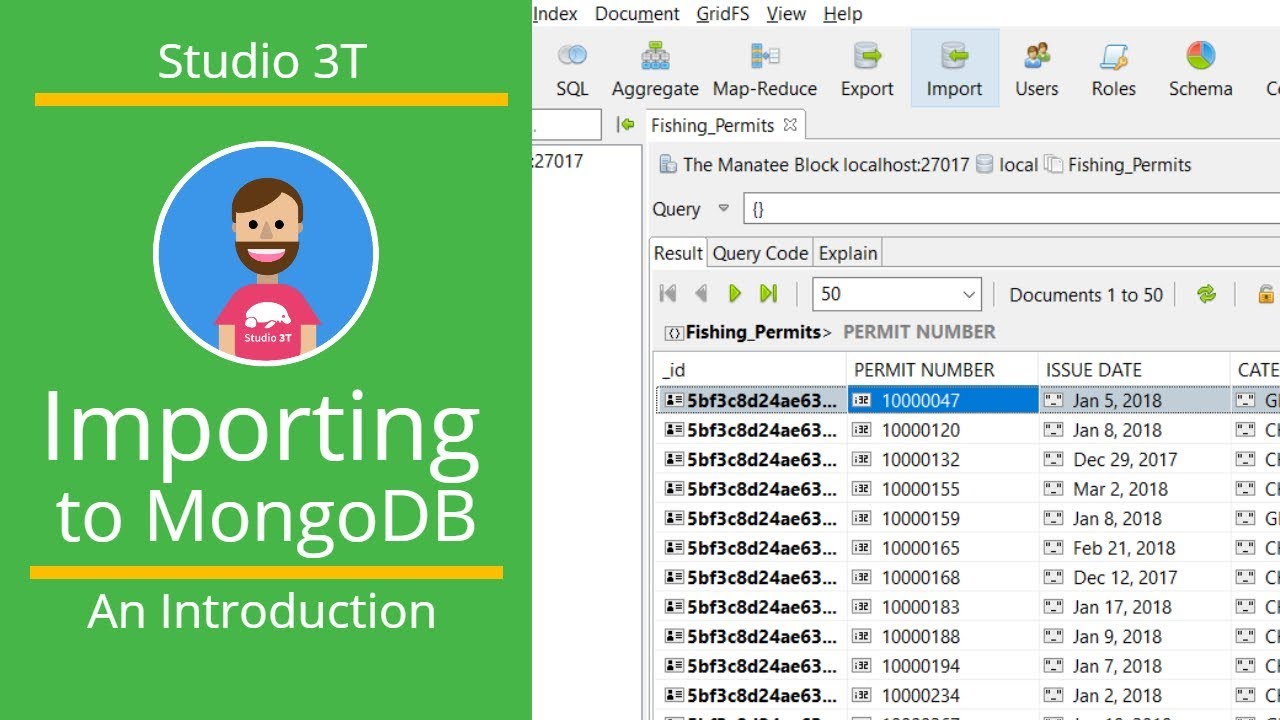Open the Help menu

click(x=843, y=14)
